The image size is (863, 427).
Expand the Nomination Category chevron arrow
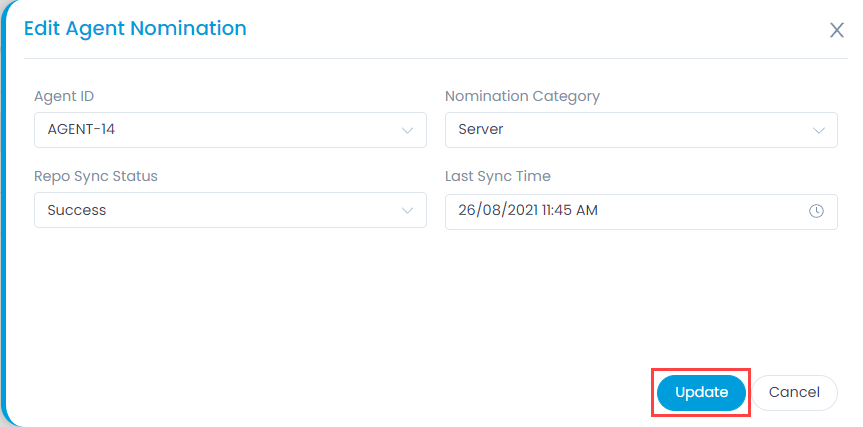[x=819, y=130]
